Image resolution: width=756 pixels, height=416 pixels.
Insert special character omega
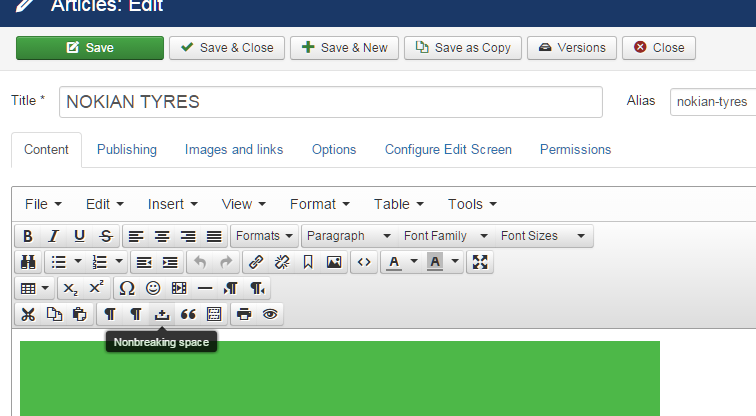pos(127,288)
